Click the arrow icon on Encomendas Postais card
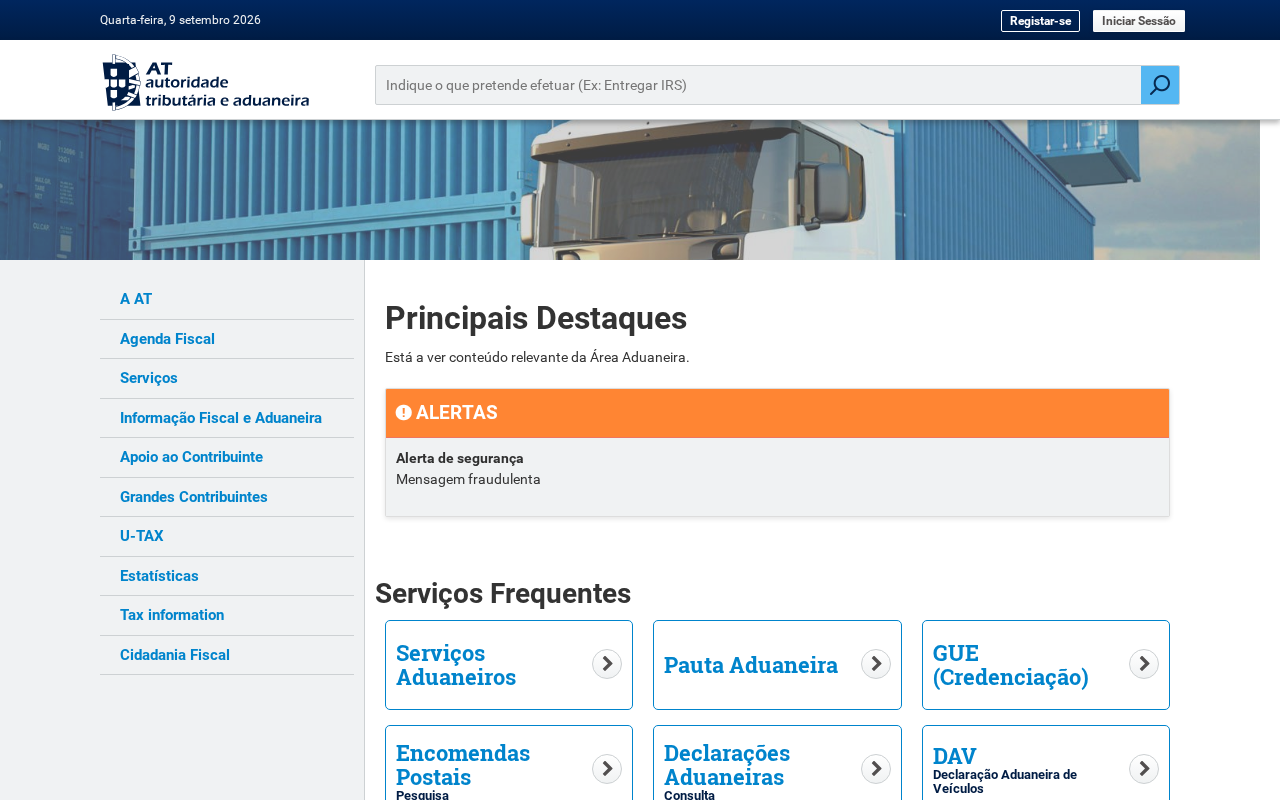1280x800 pixels. (607, 769)
